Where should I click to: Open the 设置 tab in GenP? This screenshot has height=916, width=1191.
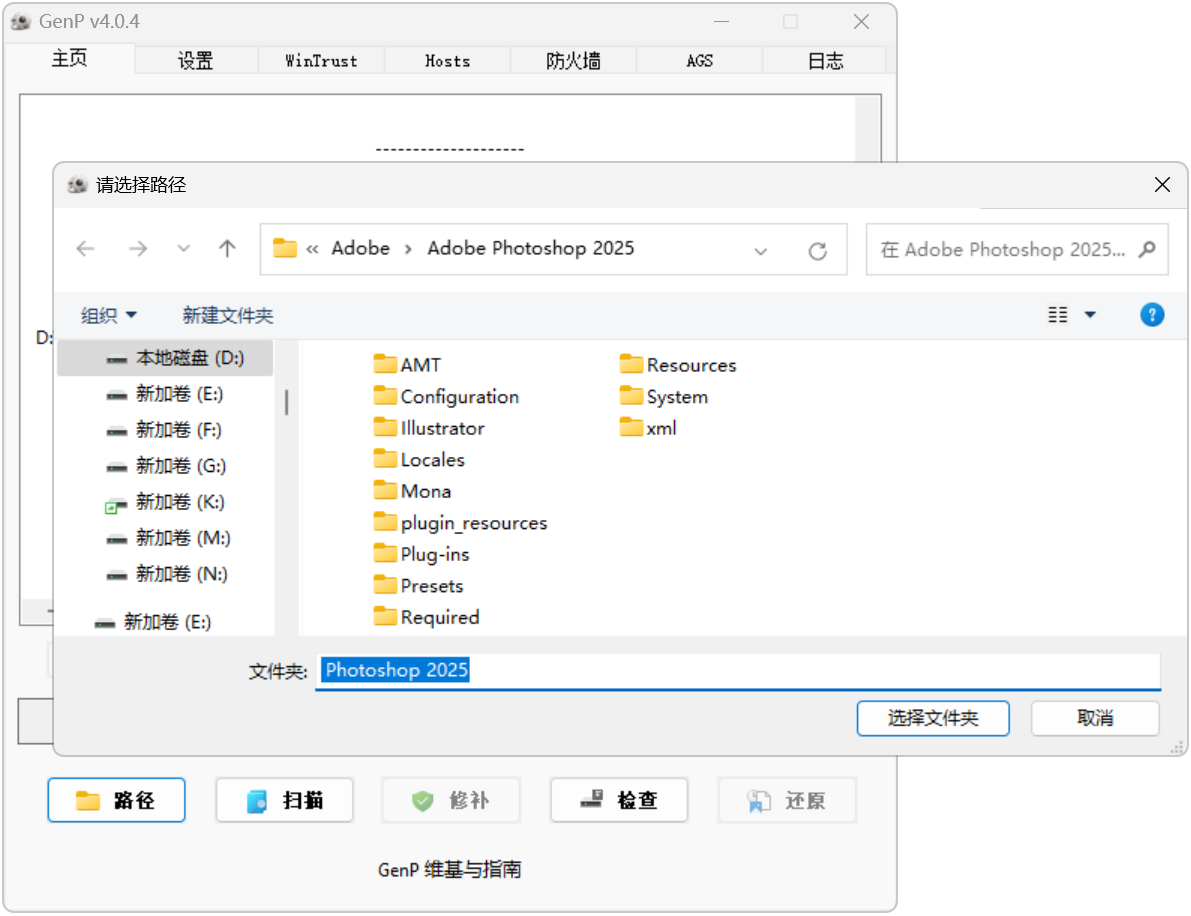196,61
